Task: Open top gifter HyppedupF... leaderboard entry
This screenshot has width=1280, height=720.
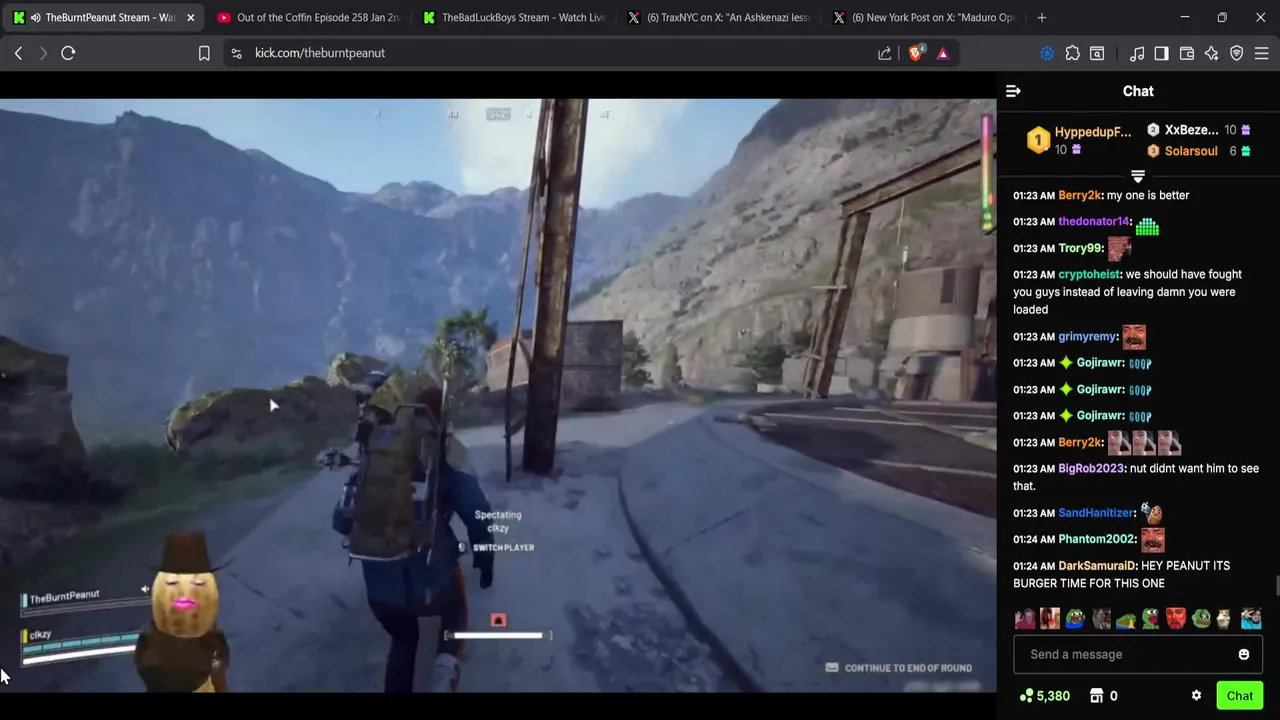Action: click(1080, 140)
